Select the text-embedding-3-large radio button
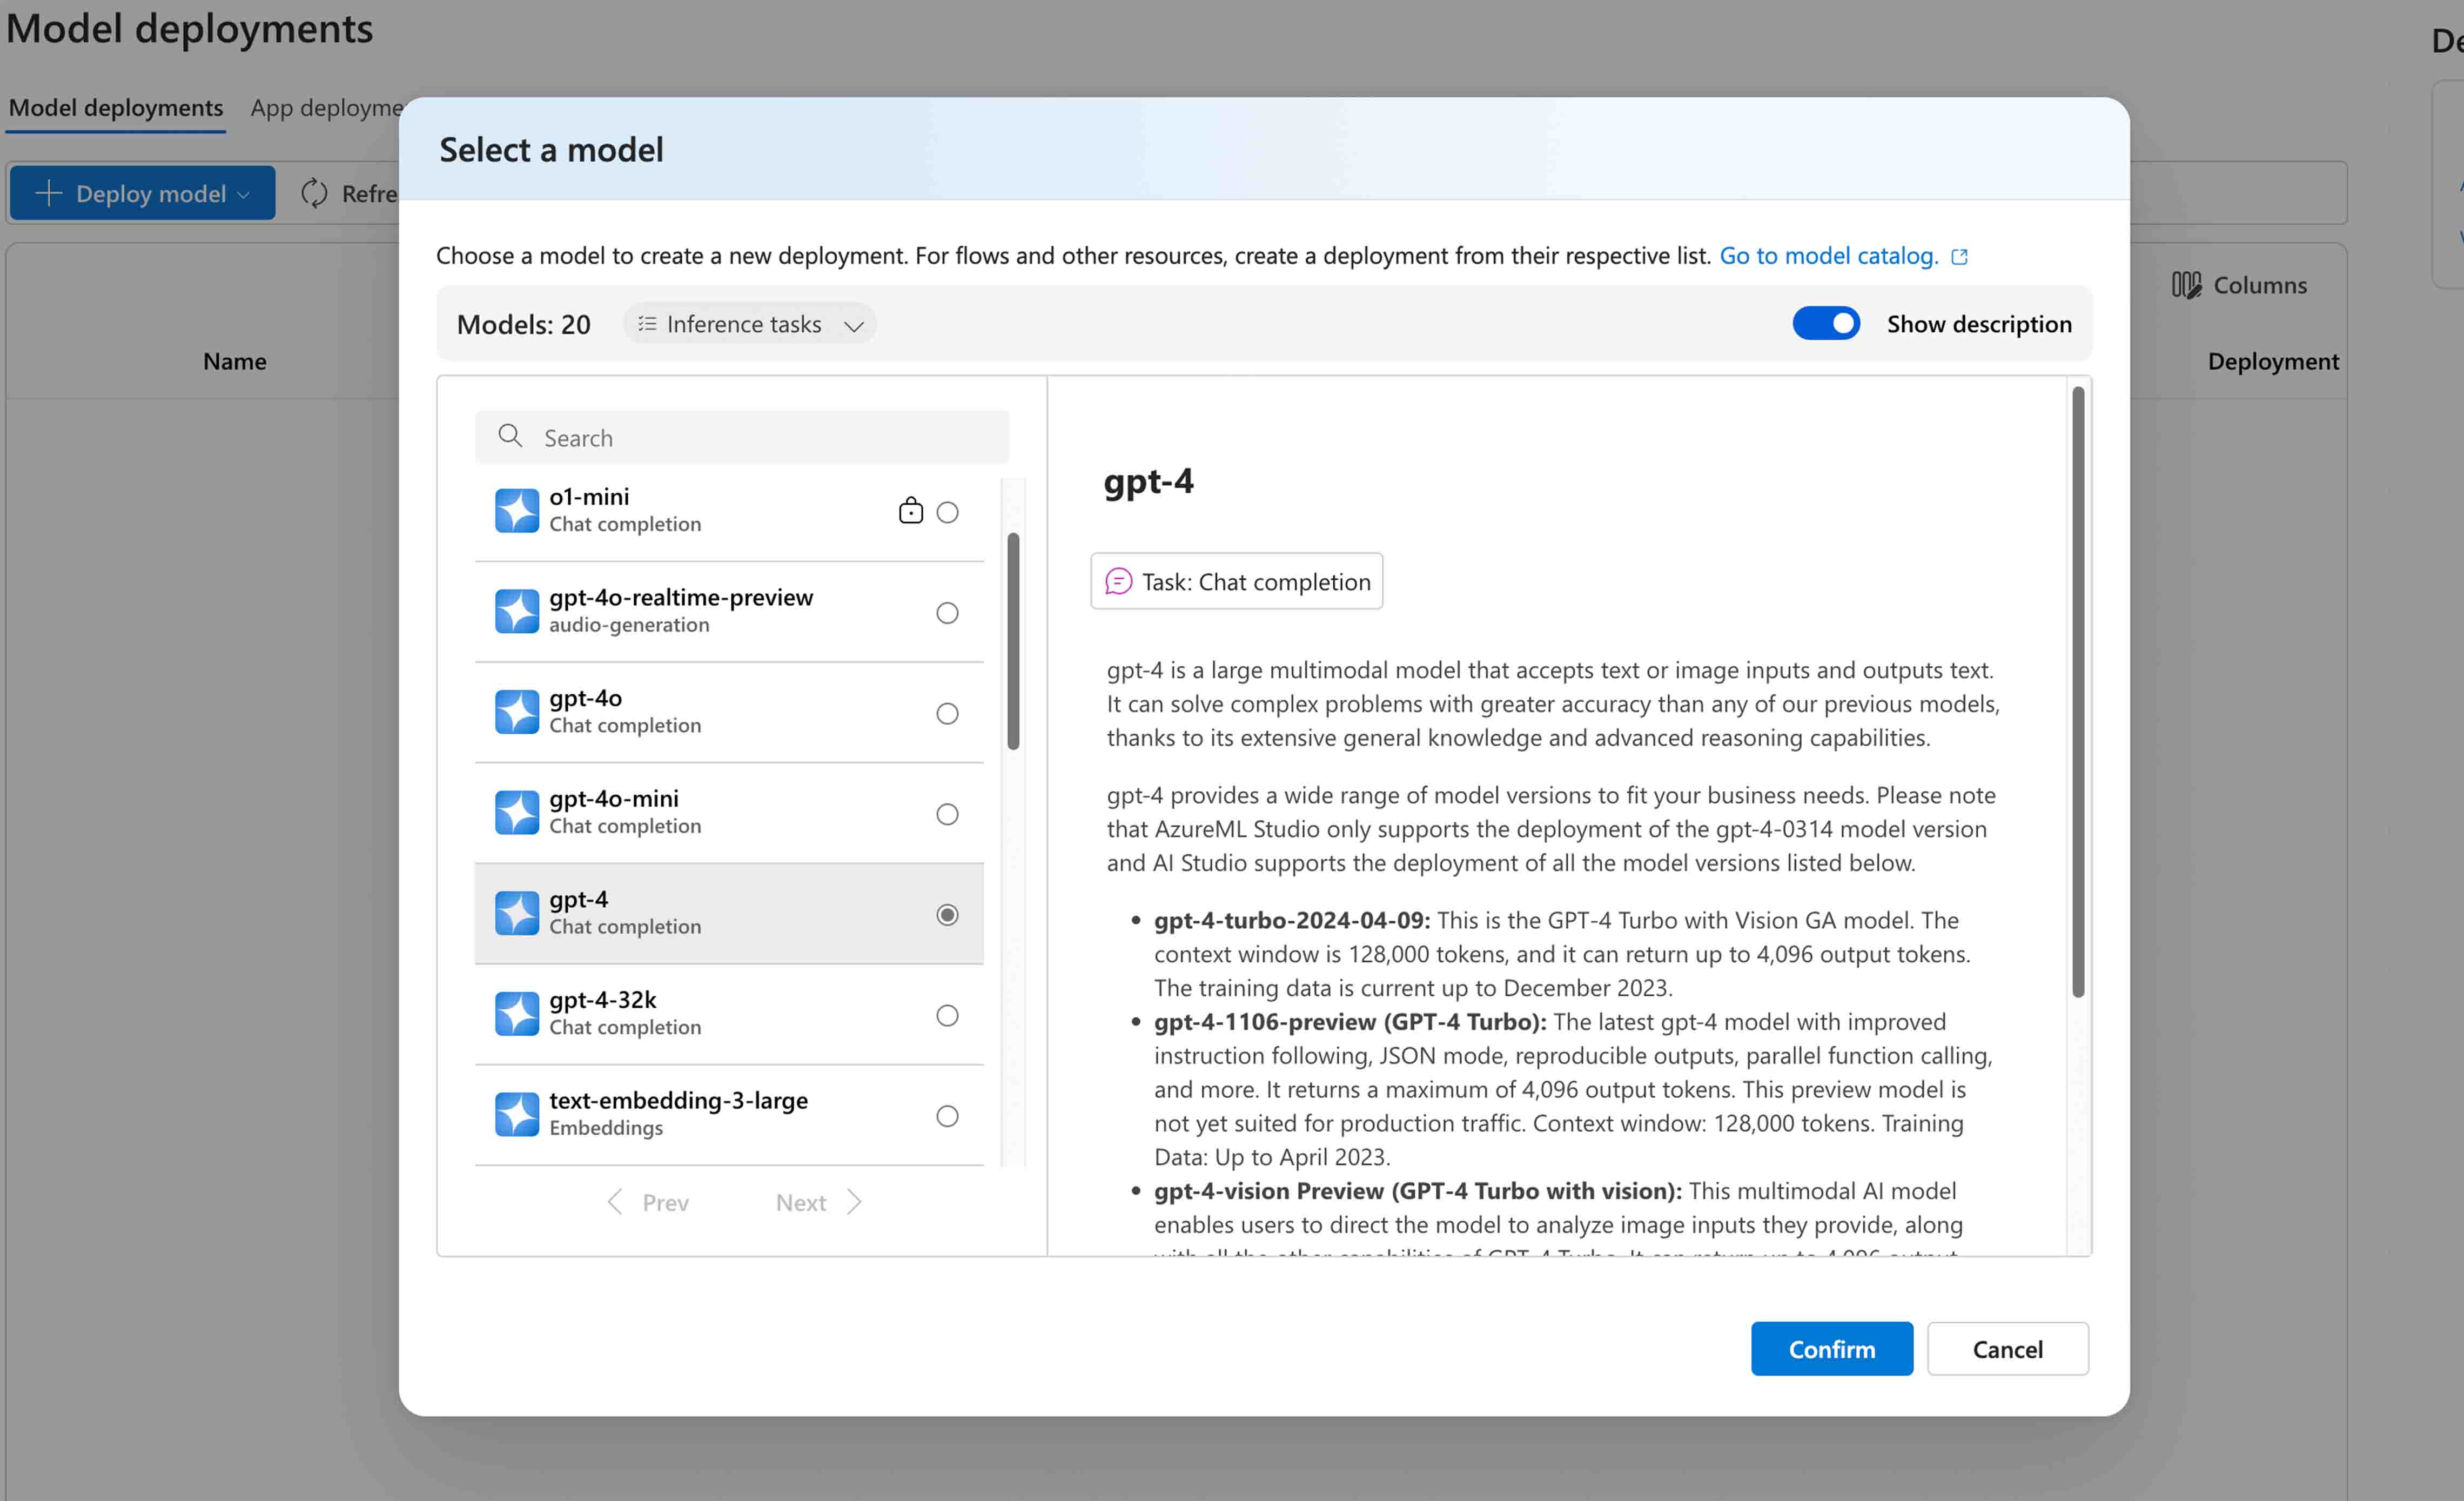 [947, 1116]
